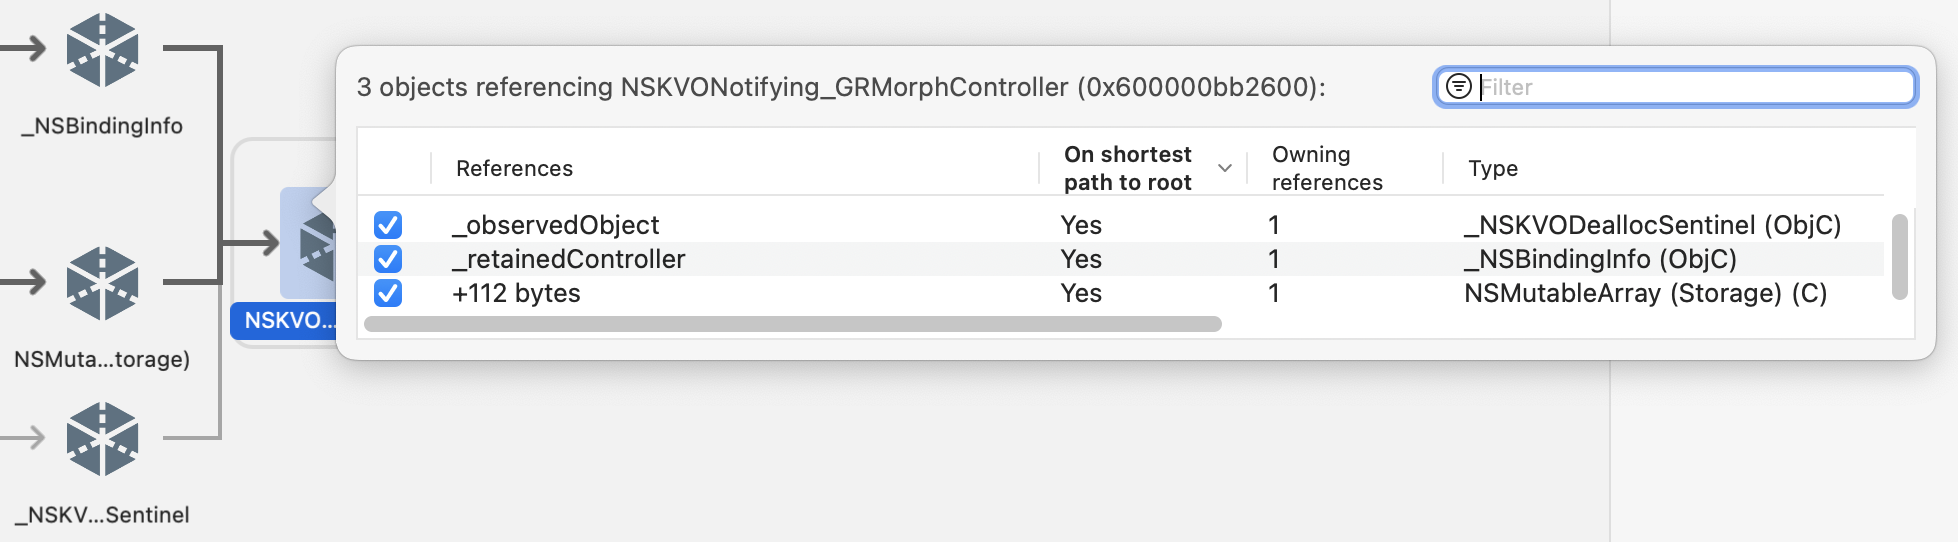This screenshot has height=542, width=1958.
Task: Select the _retainedController reference row
Action: pos(1120,259)
